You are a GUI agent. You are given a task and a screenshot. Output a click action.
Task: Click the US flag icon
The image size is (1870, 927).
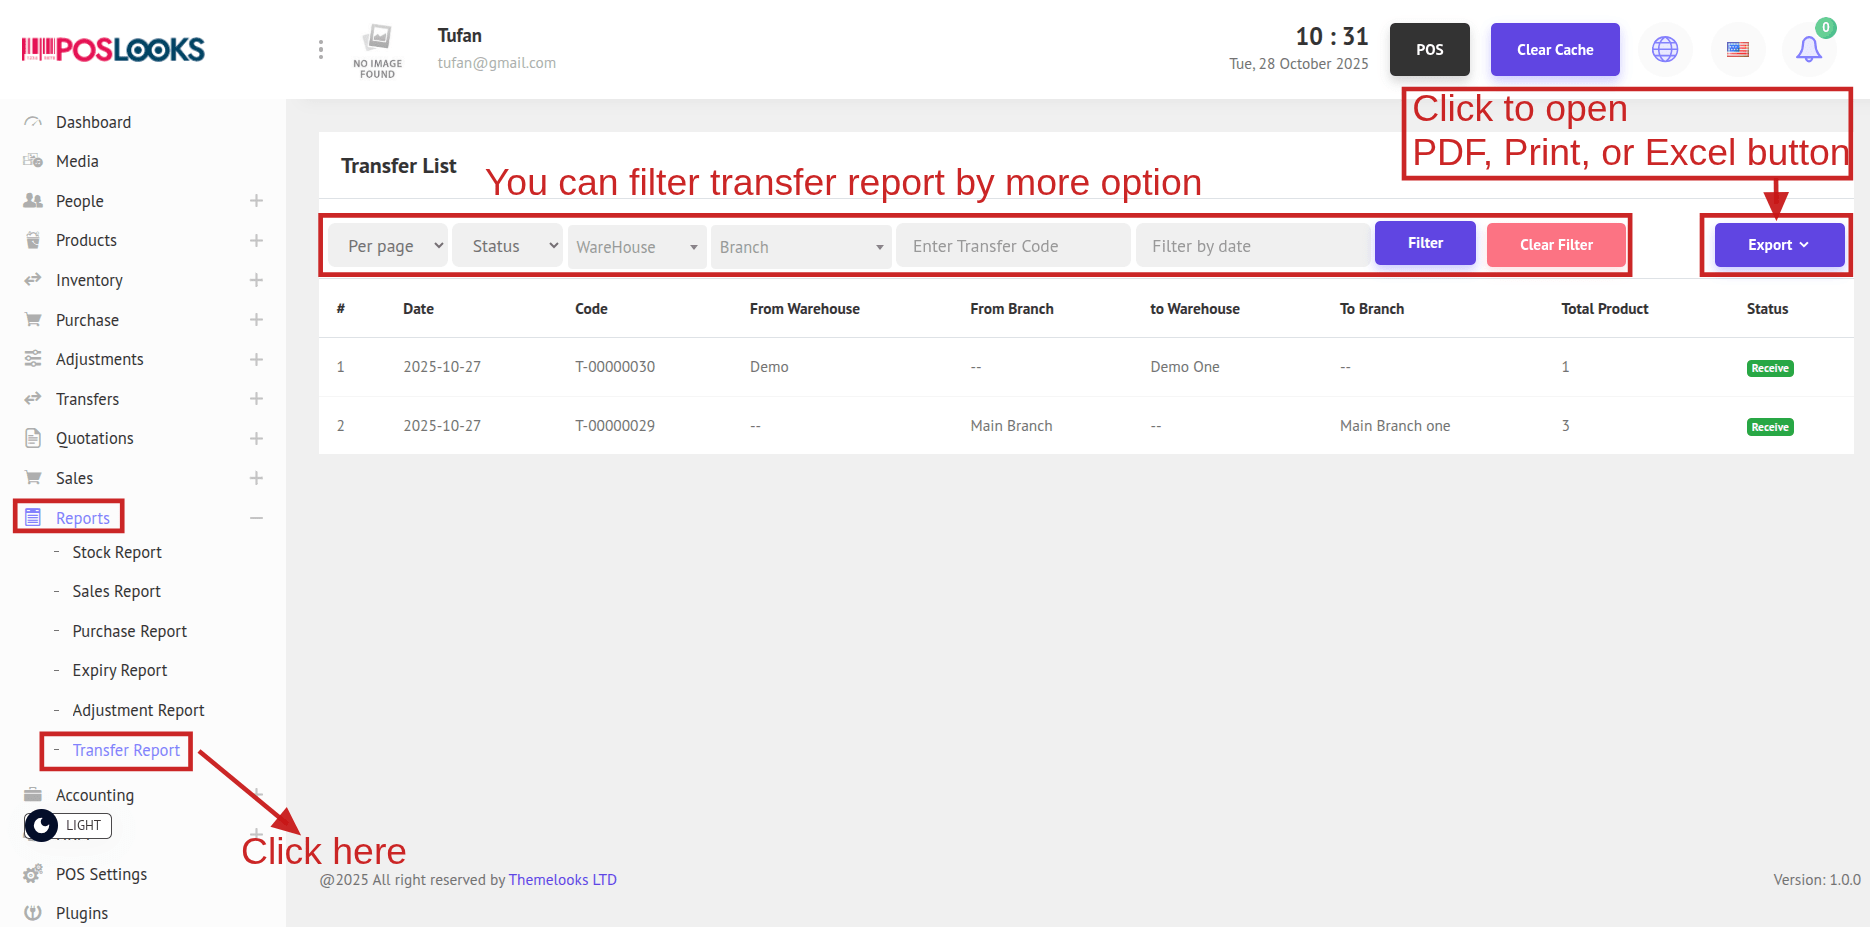click(x=1738, y=49)
